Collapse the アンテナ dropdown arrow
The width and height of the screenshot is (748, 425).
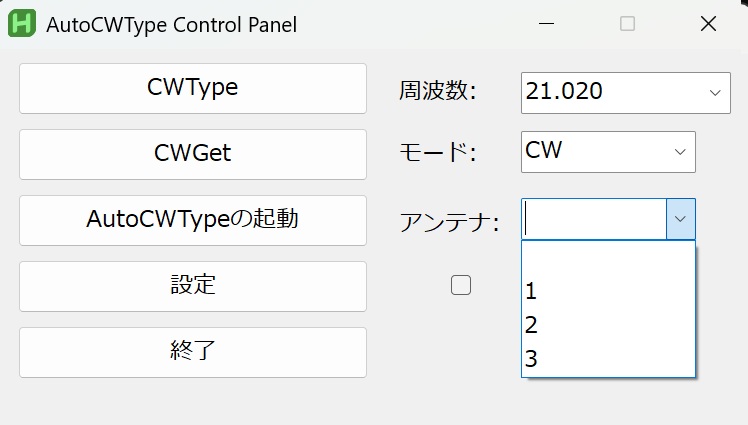tap(680, 219)
